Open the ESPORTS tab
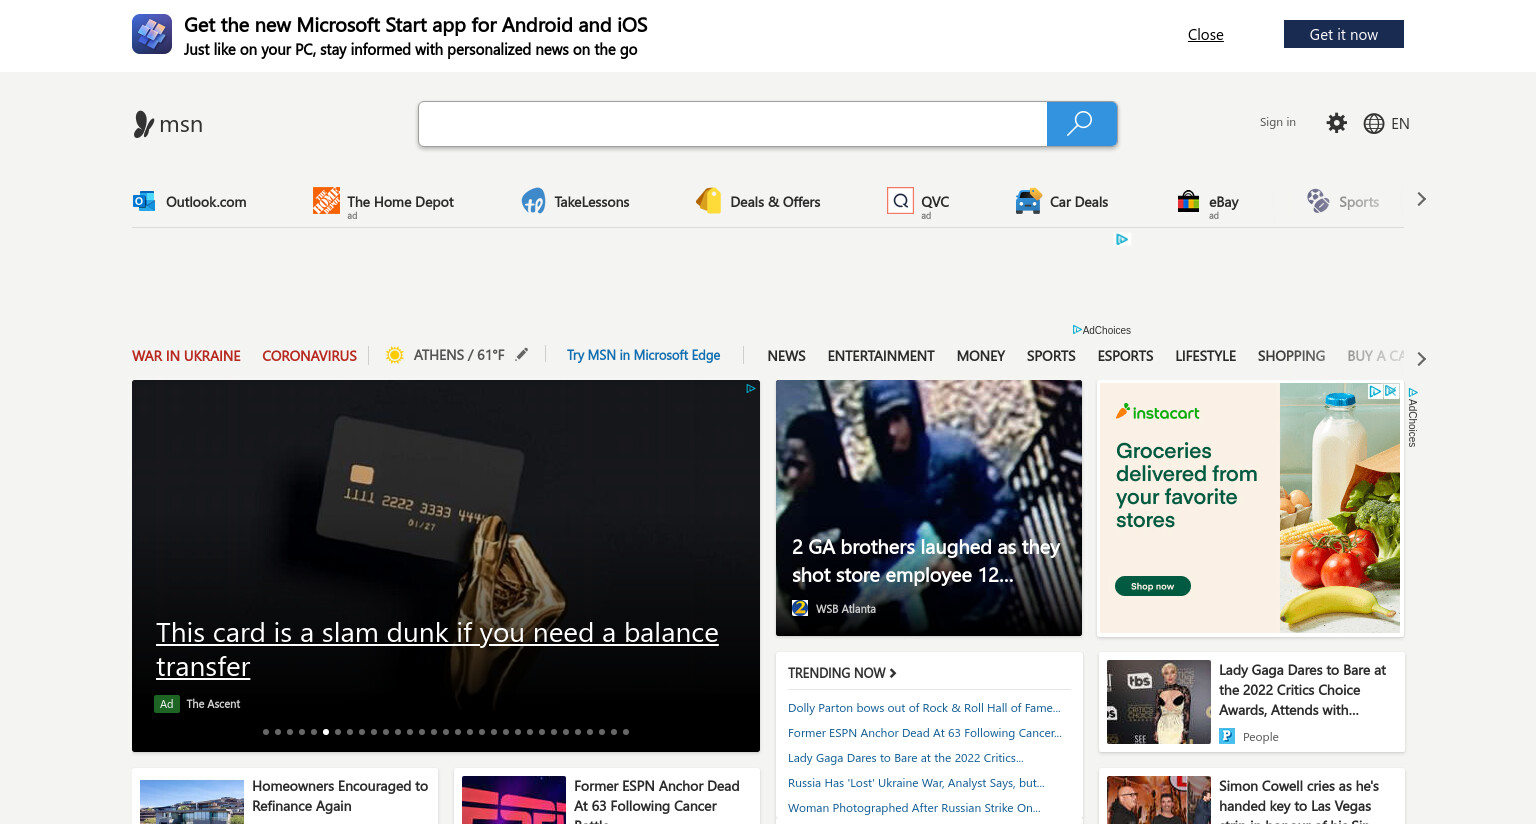Viewport: 1536px width, 824px height. 1125,356
